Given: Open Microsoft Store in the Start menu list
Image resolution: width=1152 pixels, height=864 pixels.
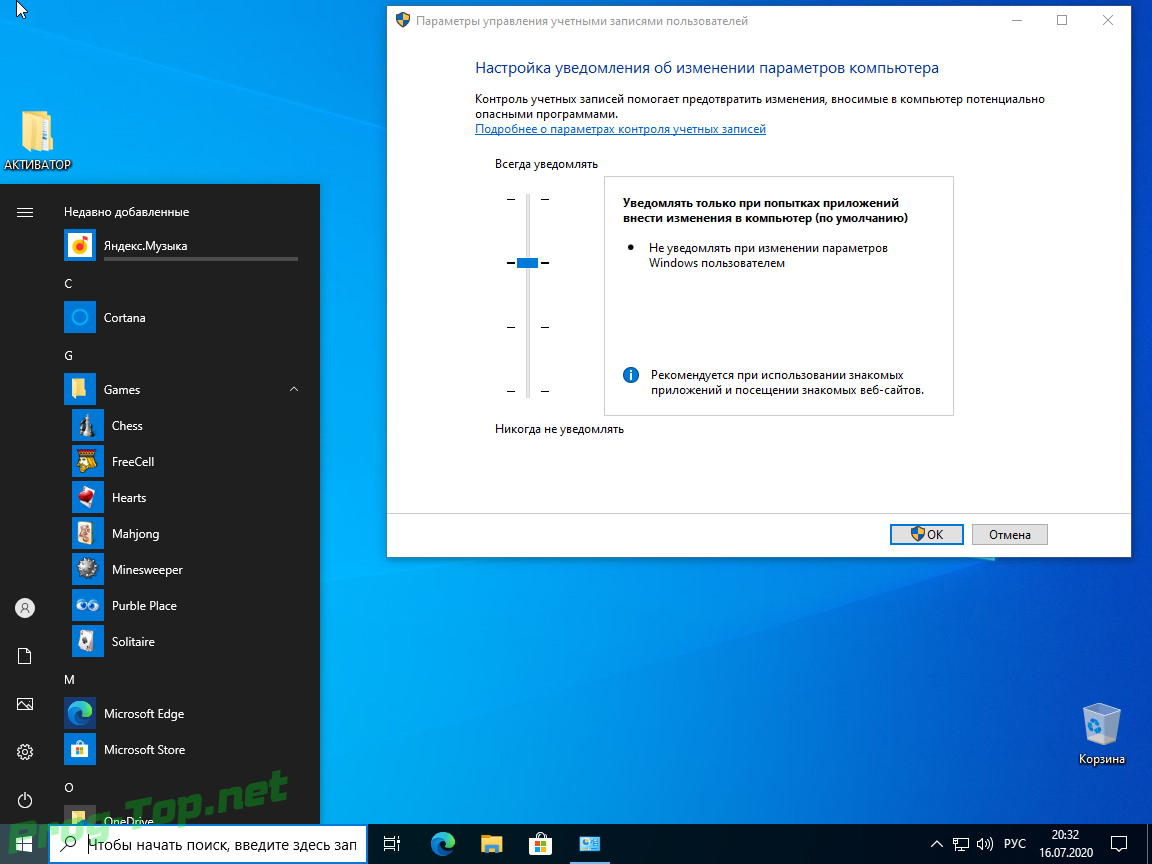Looking at the screenshot, I should point(144,750).
